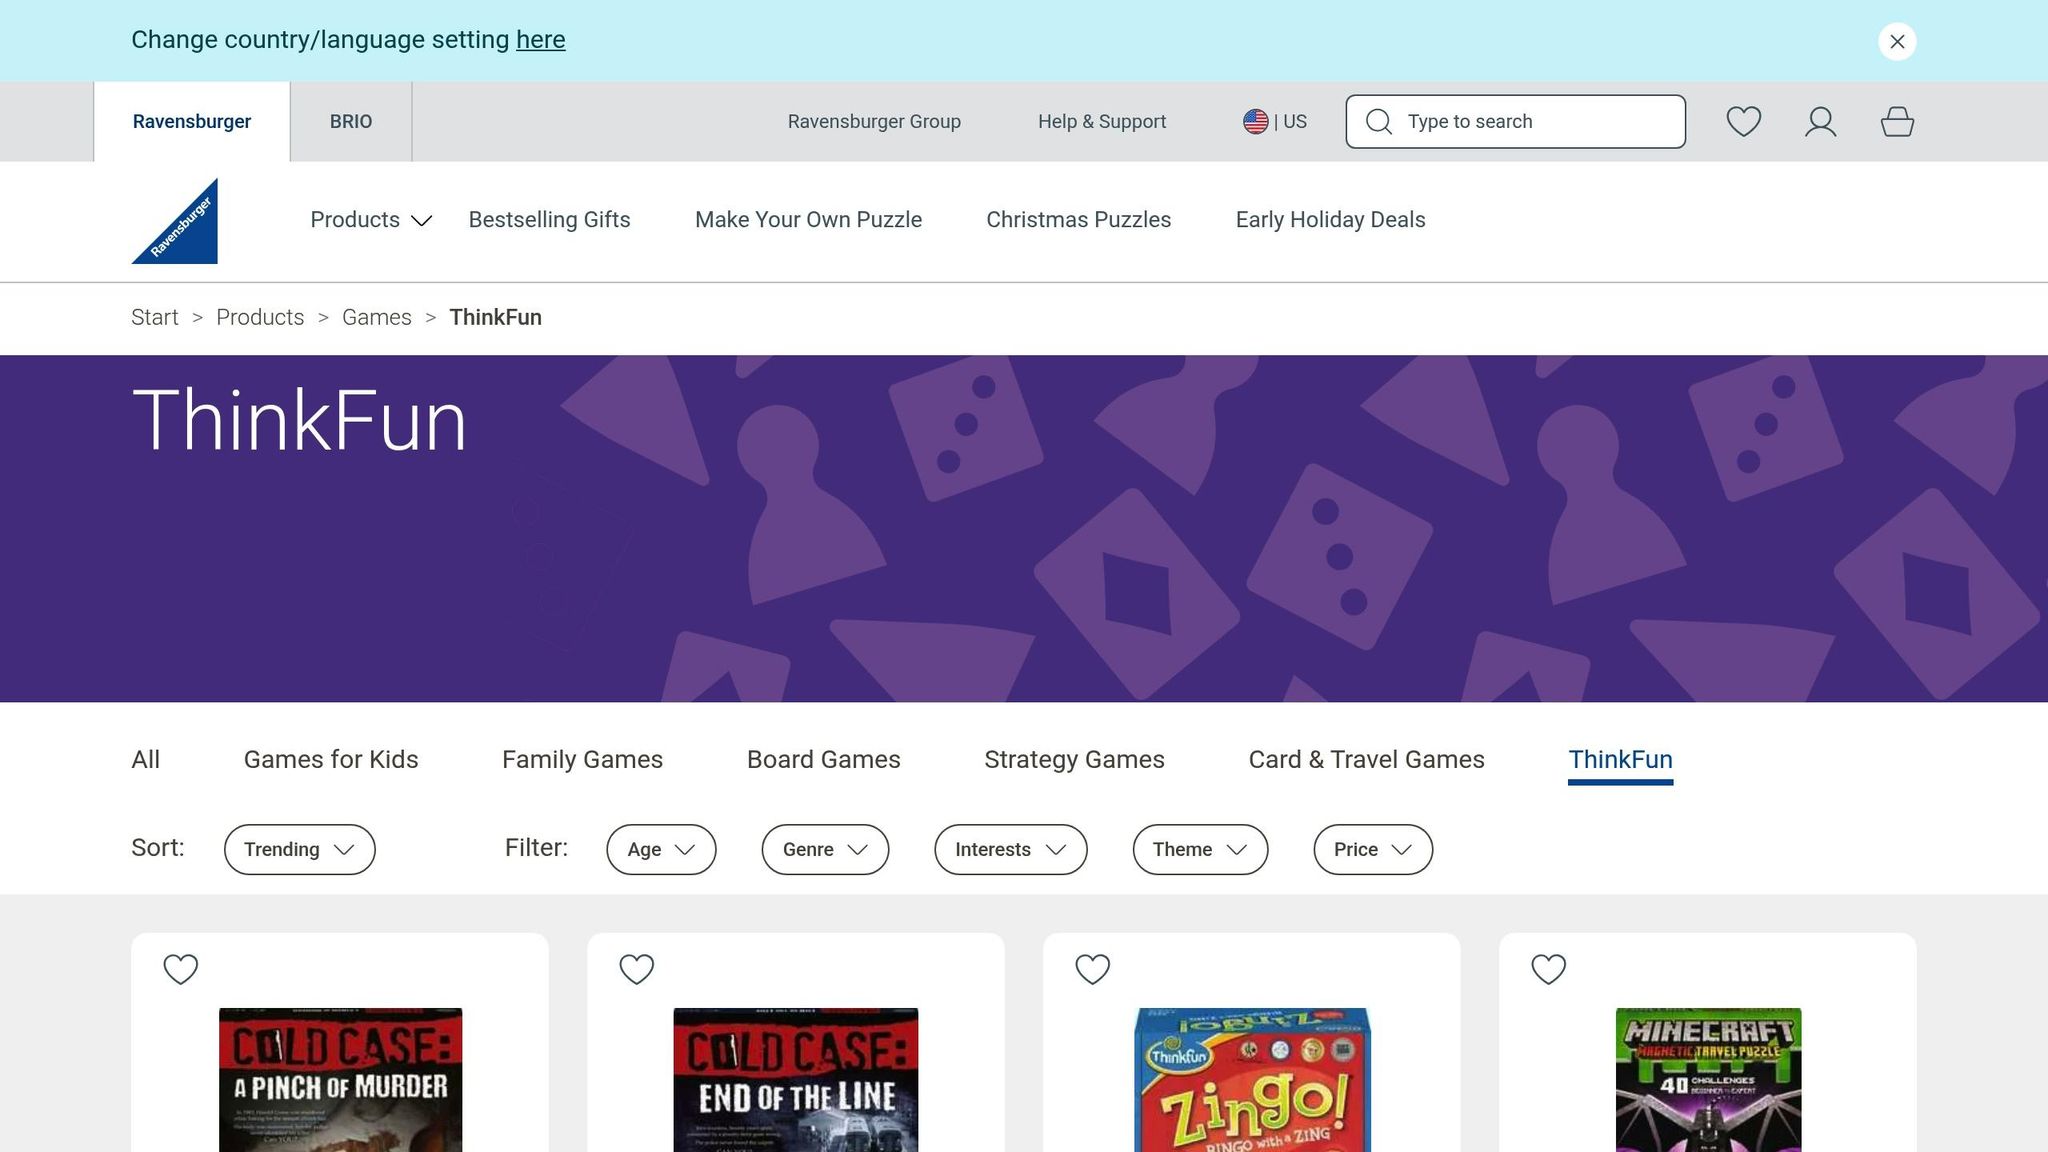This screenshot has width=2048, height=1152.
Task: Toggle wishlist heart on Zingo game
Action: coord(1093,969)
